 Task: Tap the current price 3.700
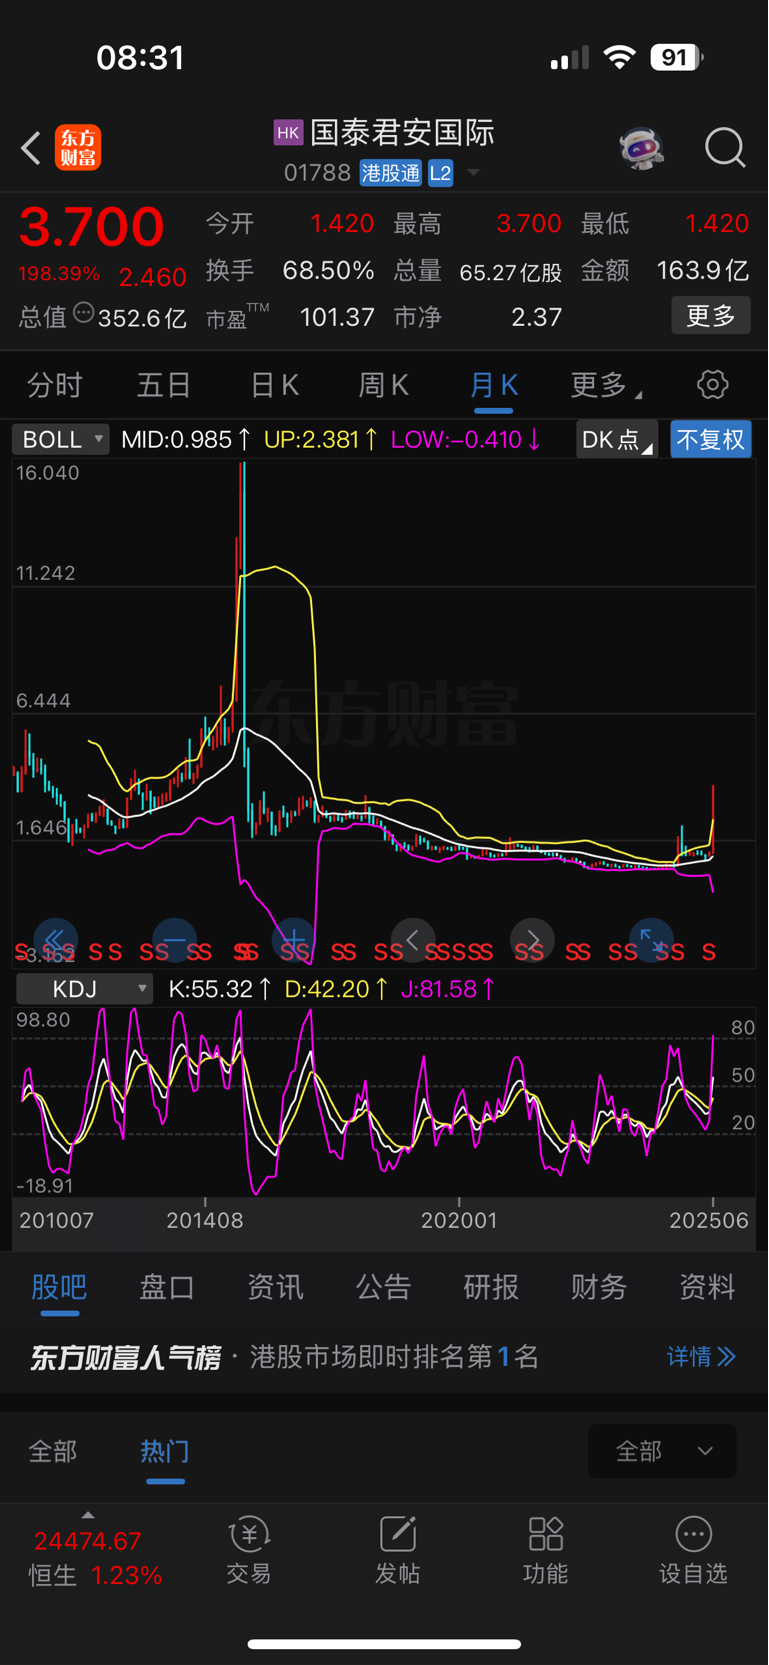(91, 226)
